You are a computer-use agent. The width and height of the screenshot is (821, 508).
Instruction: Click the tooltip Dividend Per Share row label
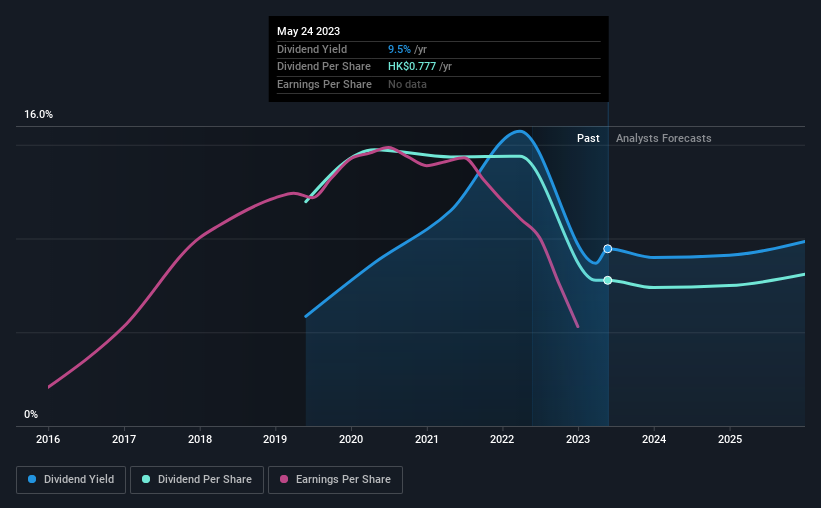tap(324, 67)
